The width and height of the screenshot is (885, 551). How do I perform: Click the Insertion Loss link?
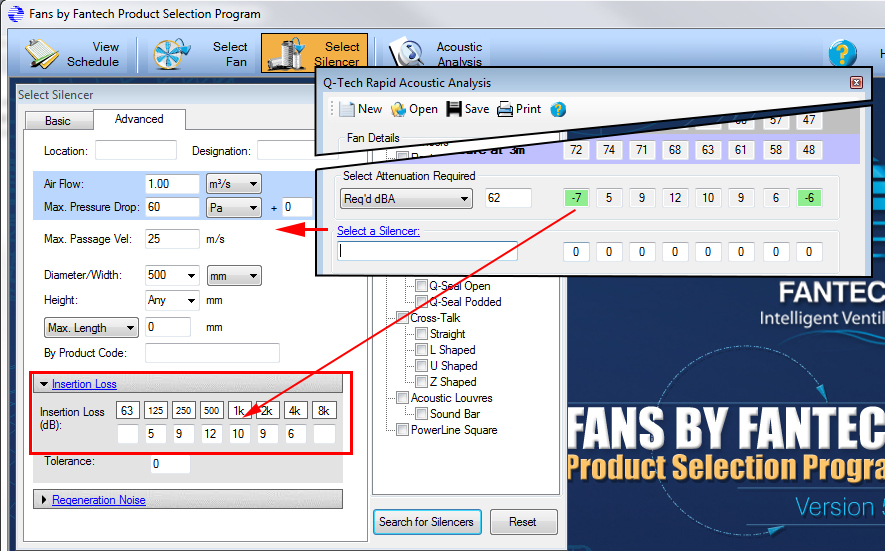[84, 384]
